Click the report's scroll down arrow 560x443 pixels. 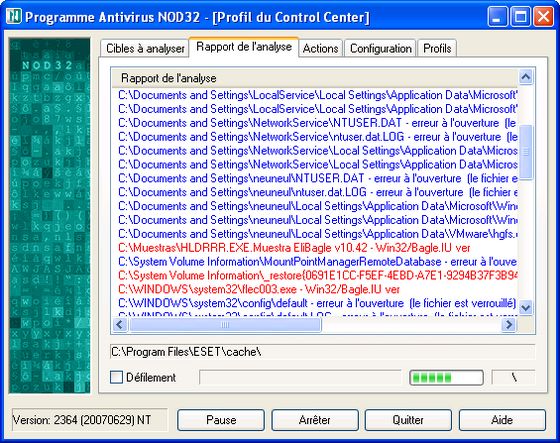pyautogui.click(x=526, y=307)
